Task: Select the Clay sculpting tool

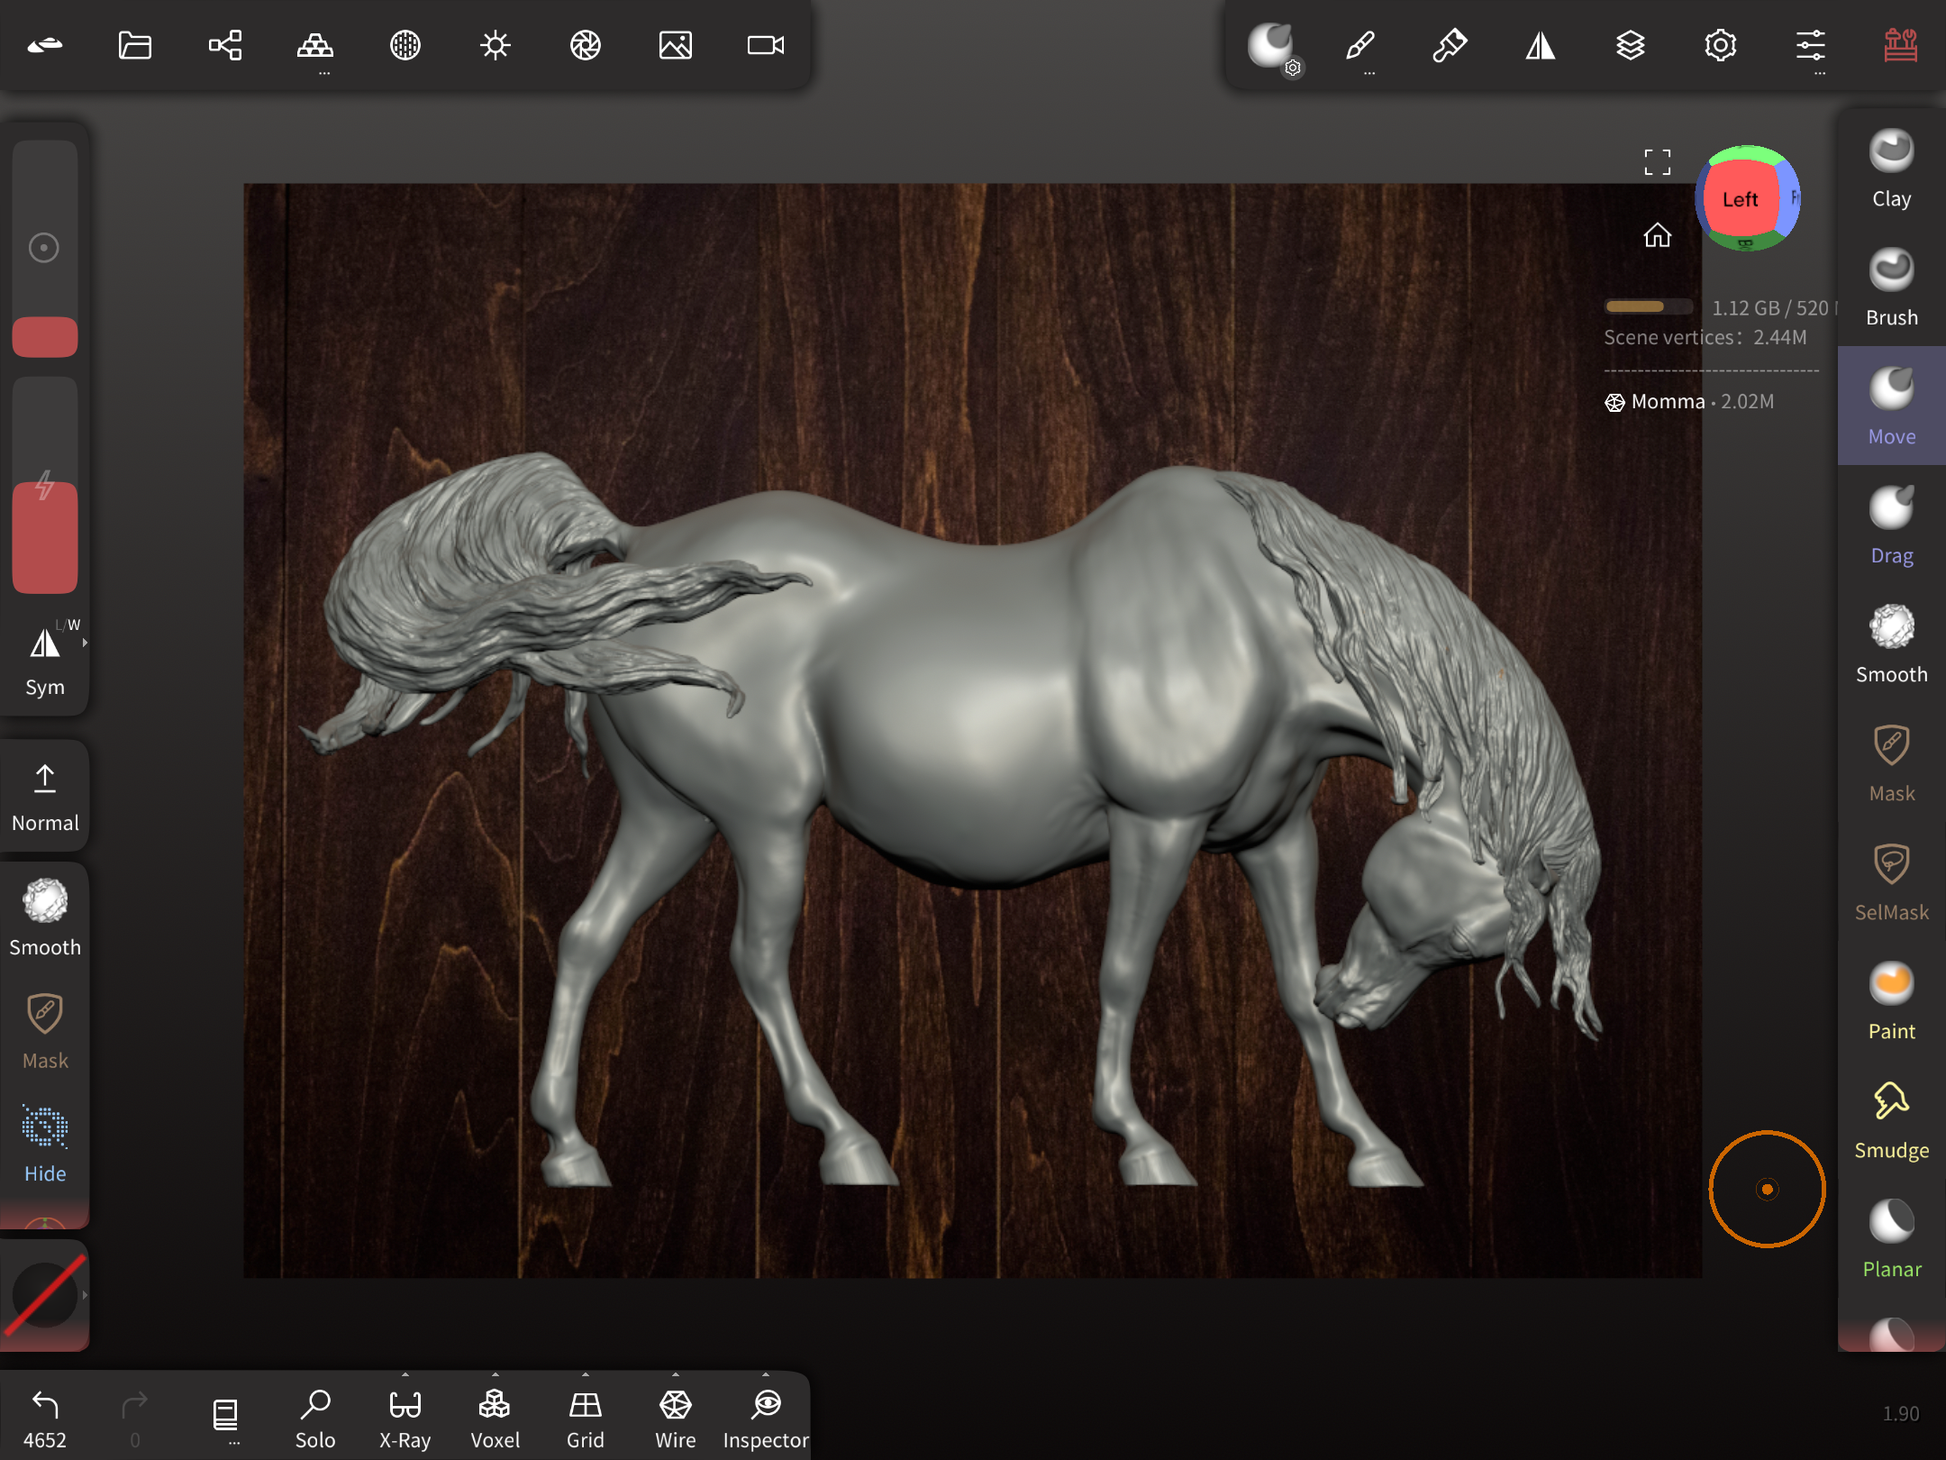Action: coord(1890,168)
